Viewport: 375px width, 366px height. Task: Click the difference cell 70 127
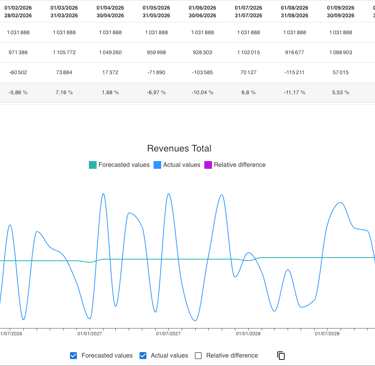coord(248,72)
